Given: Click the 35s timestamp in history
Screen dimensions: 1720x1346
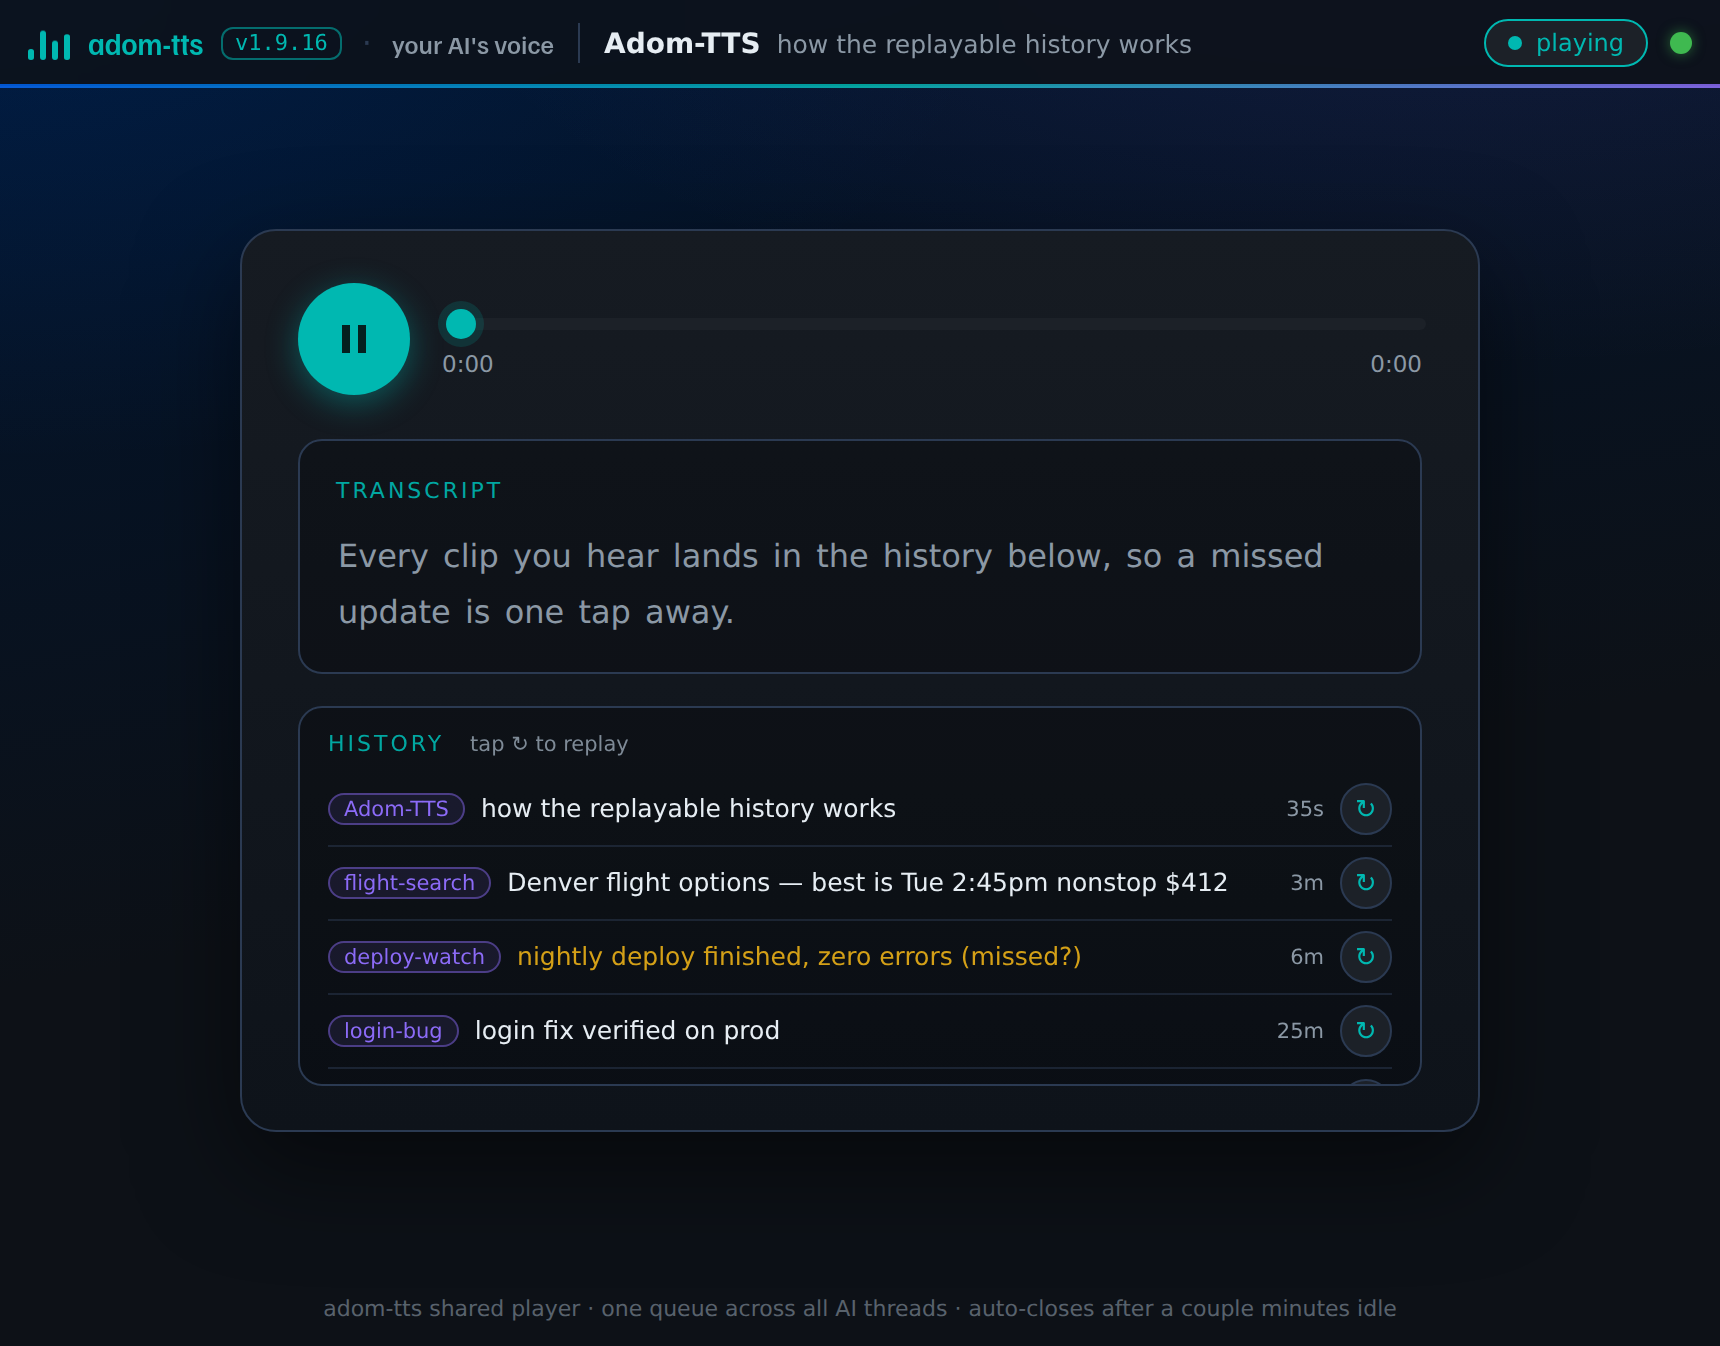Looking at the screenshot, I should pyautogui.click(x=1305, y=809).
